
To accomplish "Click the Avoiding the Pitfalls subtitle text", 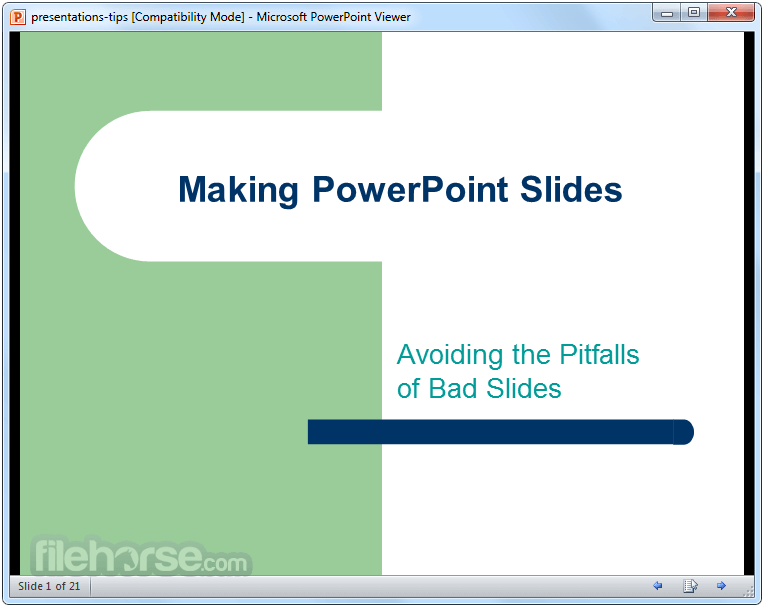I will tap(517, 371).
